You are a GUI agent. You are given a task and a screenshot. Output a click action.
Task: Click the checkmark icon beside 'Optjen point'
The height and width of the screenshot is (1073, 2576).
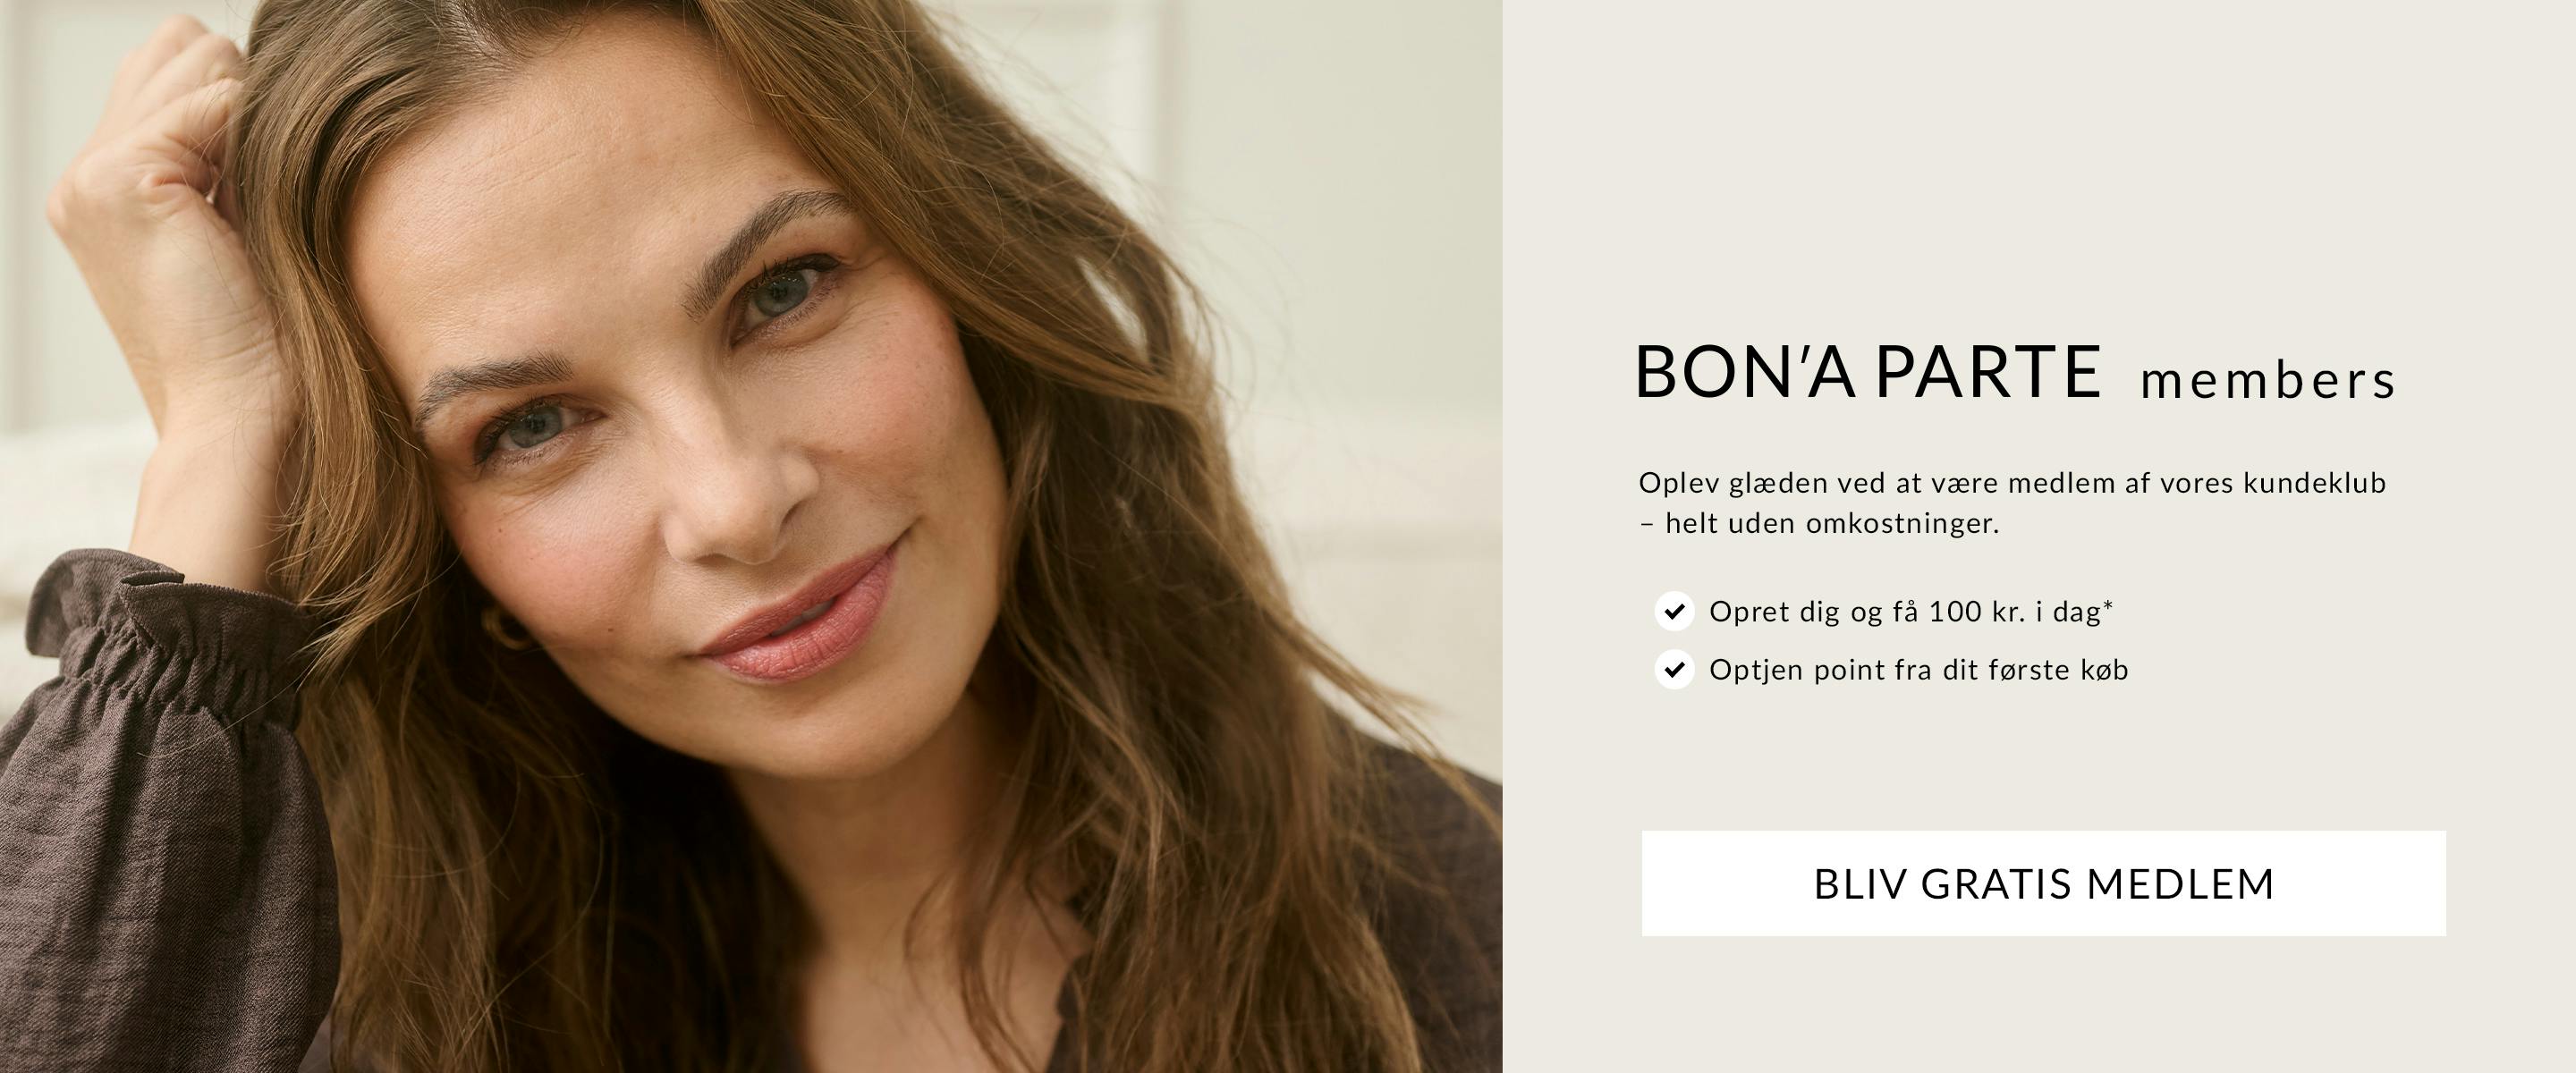1674,669
